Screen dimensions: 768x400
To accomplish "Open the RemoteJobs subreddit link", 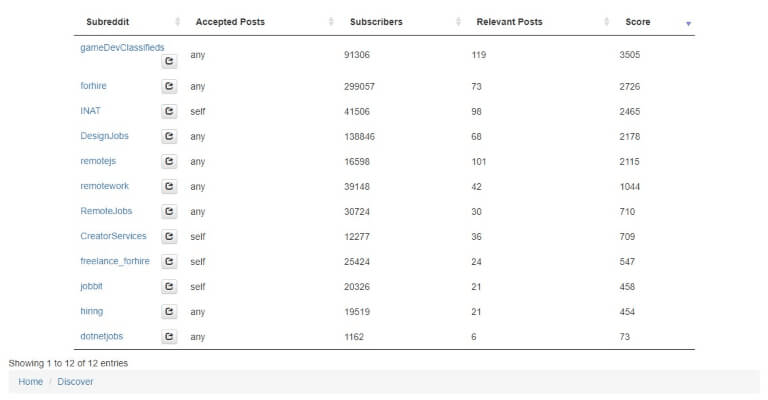I will pyautogui.click(x=106, y=211).
